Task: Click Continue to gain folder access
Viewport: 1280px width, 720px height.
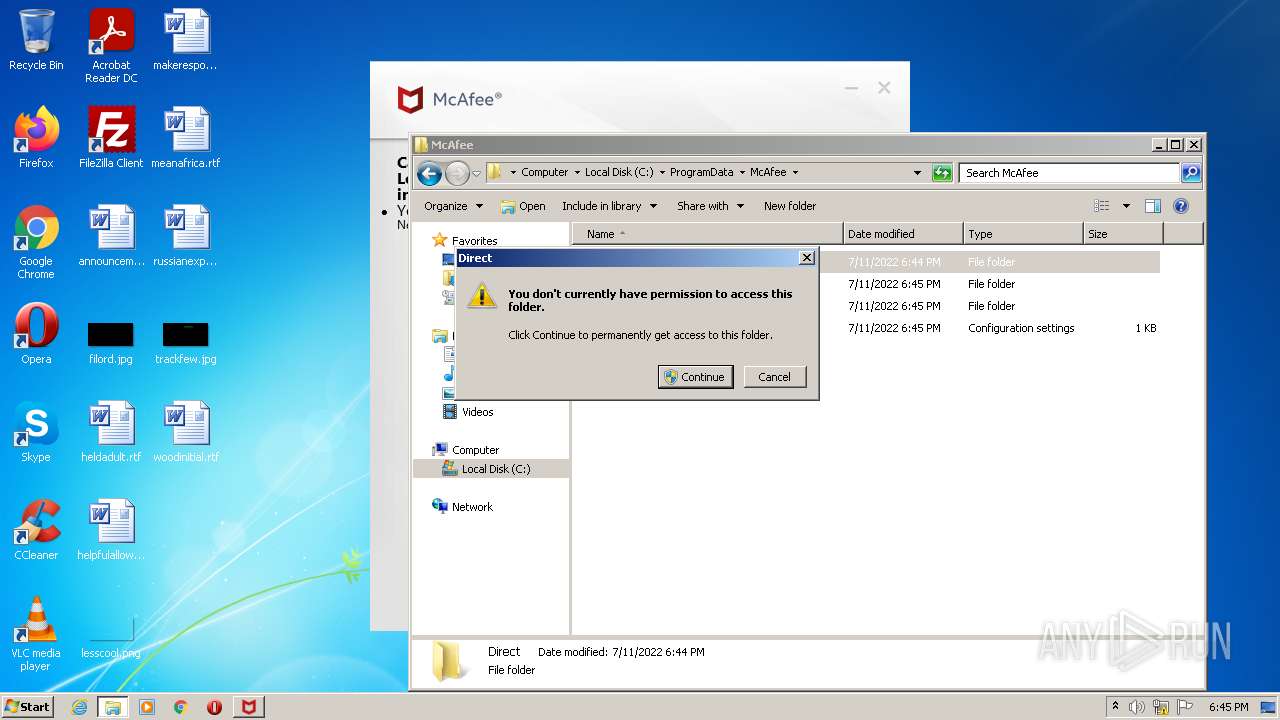Action: [x=696, y=377]
